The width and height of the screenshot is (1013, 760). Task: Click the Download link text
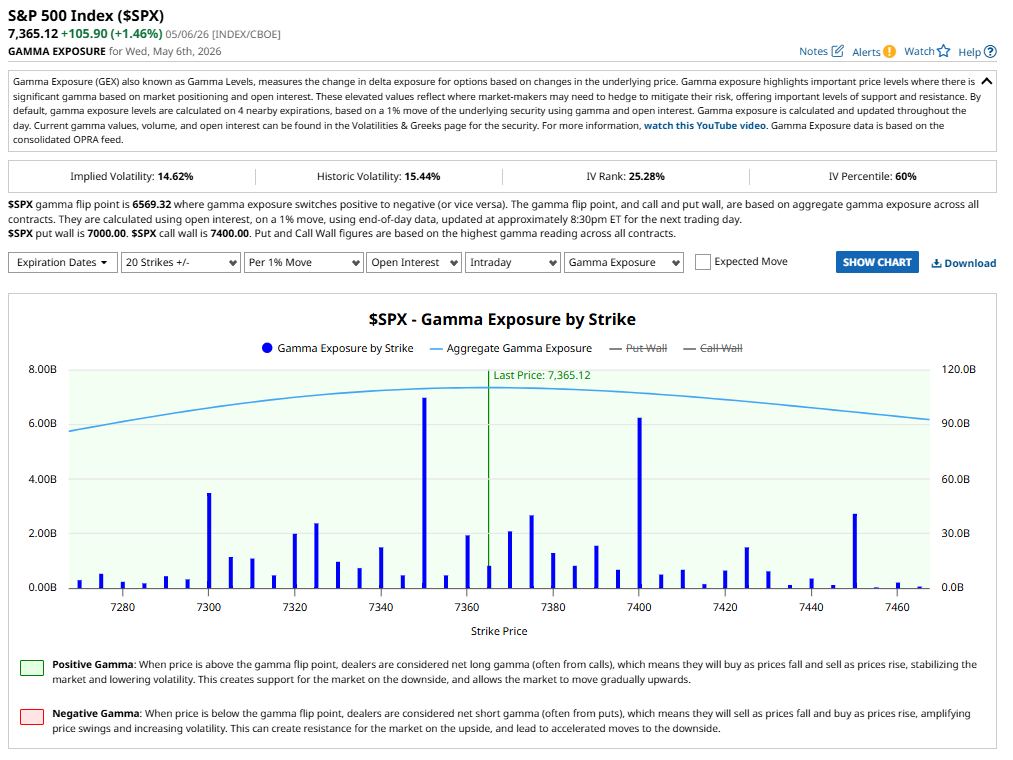pyautogui.click(x=970, y=263)
